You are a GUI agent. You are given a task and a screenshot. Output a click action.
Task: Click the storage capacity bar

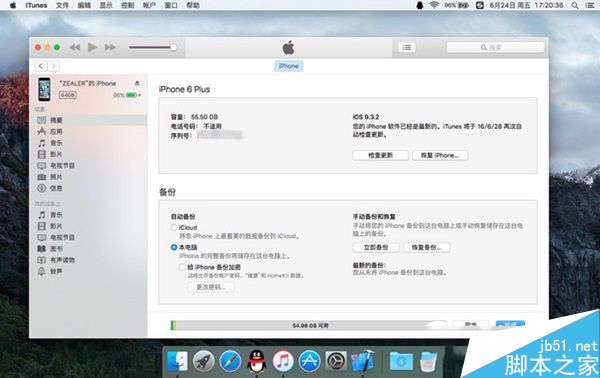point(308,326)
